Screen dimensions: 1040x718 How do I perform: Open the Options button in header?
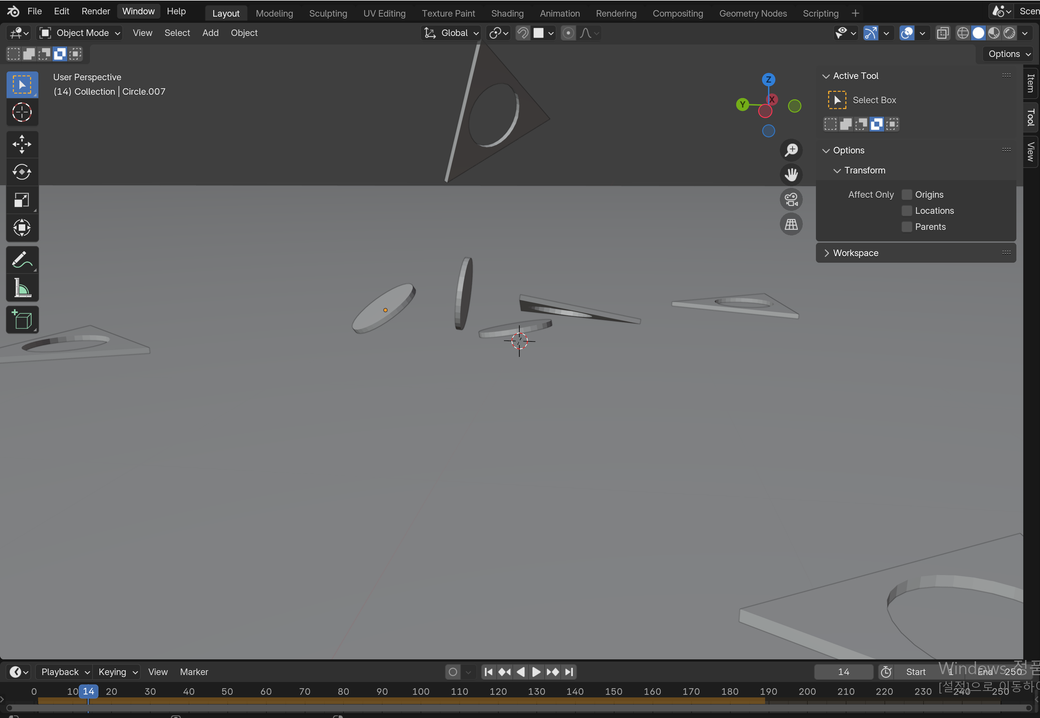1008,54
